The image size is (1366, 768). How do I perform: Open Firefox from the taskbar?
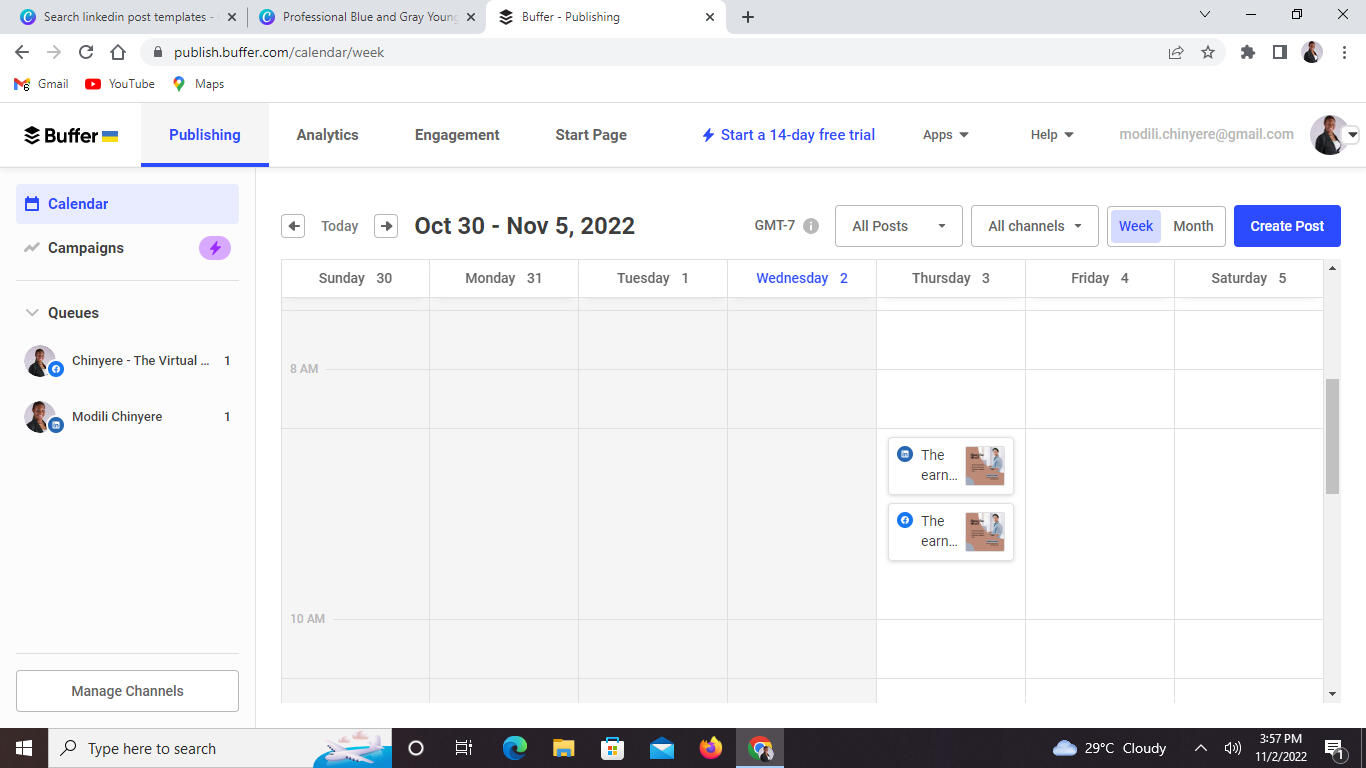point(710,748)
